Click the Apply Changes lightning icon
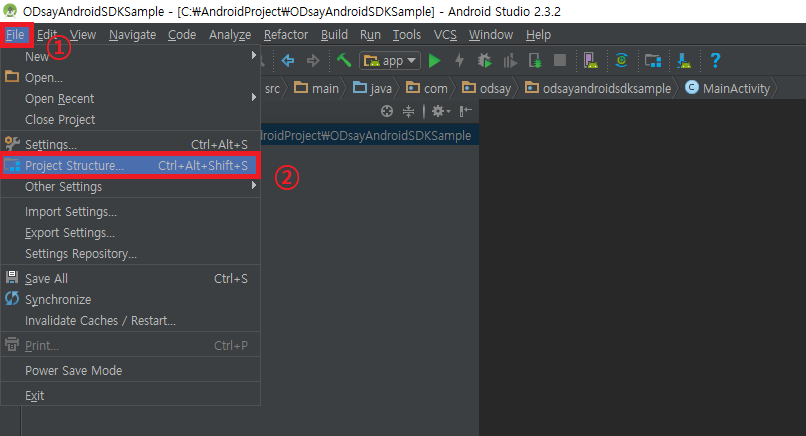This screenshot has height=436, width=806. (x=460, y=61)
